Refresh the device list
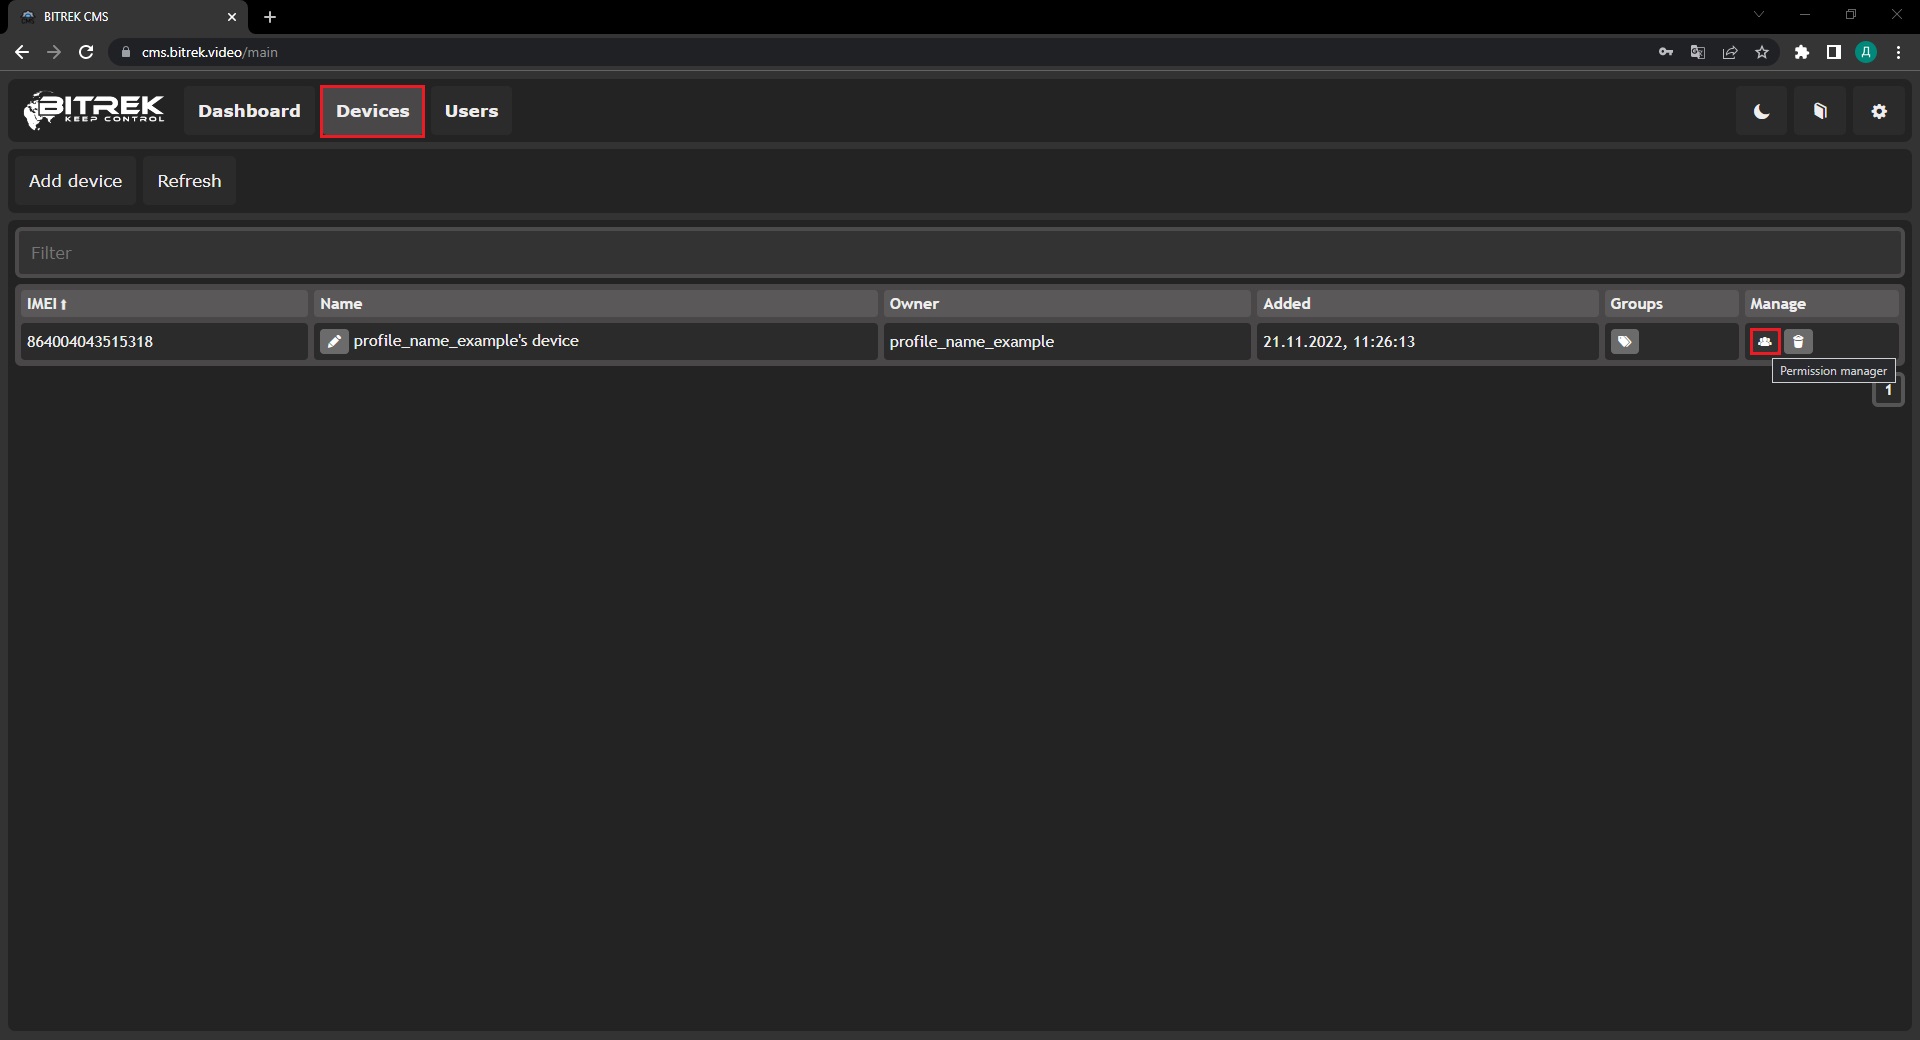The image size is (1920, 1040). point(189,181)
